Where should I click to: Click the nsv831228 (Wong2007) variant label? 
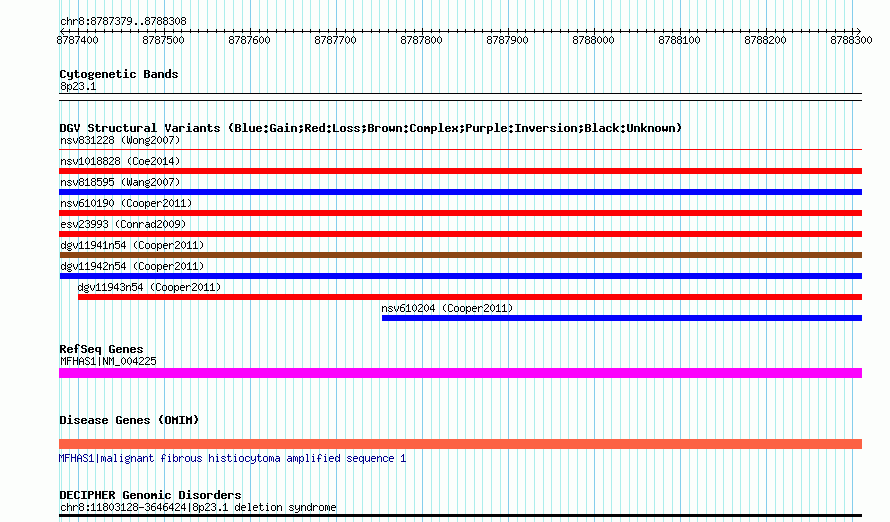120,140
